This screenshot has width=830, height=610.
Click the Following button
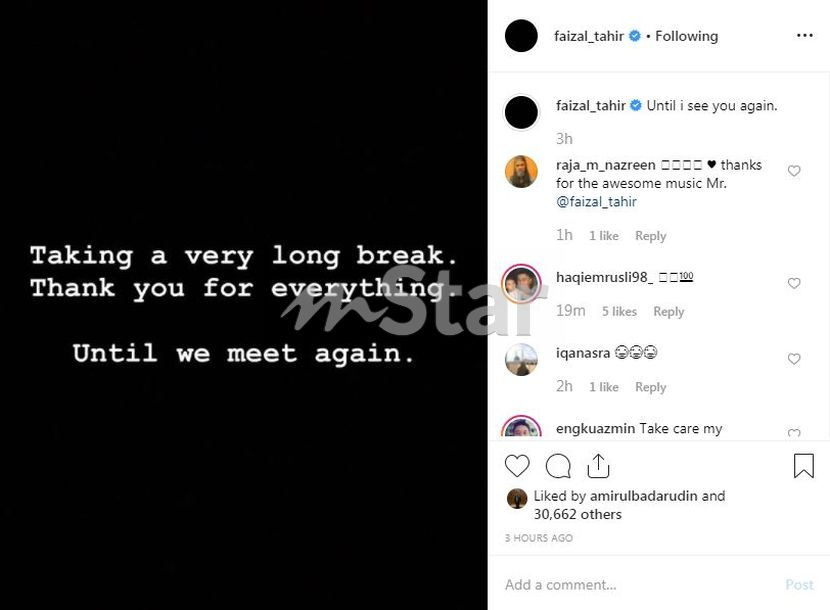686,36
